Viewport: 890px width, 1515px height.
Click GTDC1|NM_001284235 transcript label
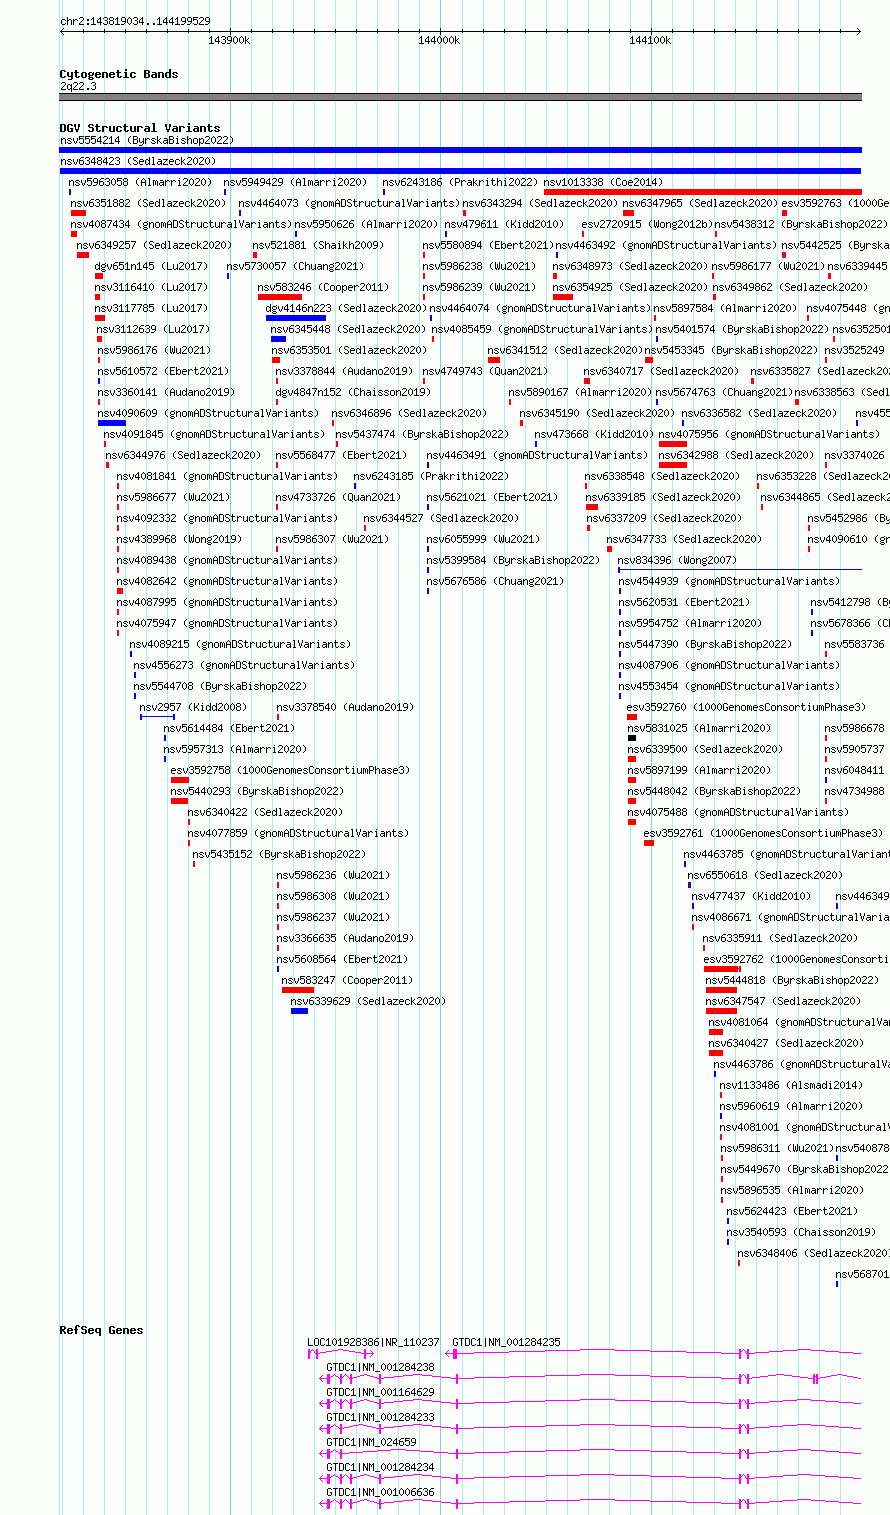506,1342
